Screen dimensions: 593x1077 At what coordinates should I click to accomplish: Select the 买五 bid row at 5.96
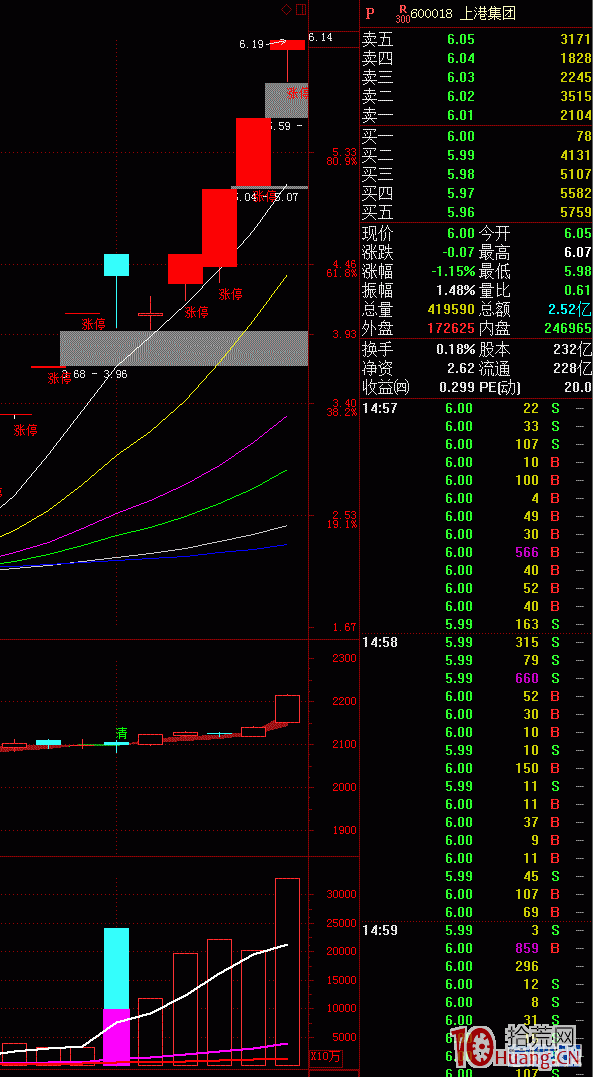(476, 212)
